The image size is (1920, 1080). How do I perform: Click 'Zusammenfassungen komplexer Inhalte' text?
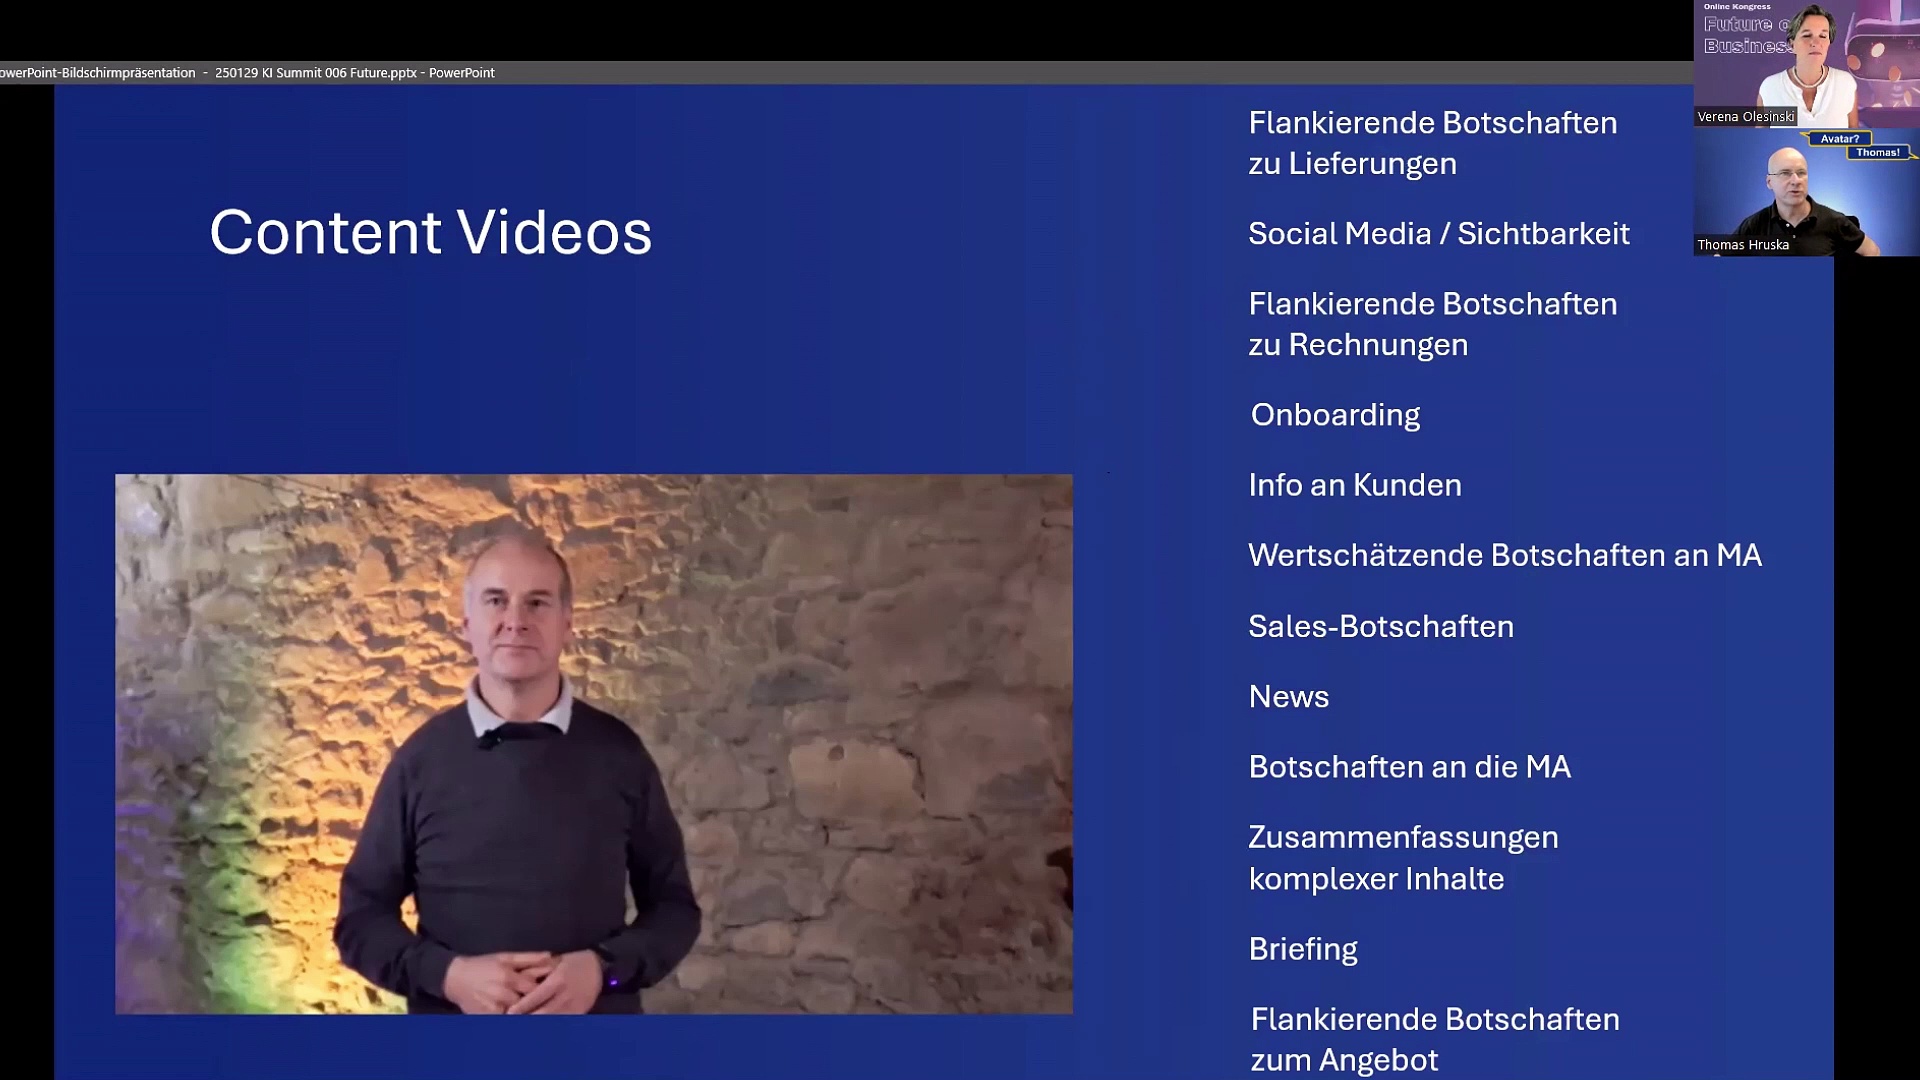click(1402, 858)
